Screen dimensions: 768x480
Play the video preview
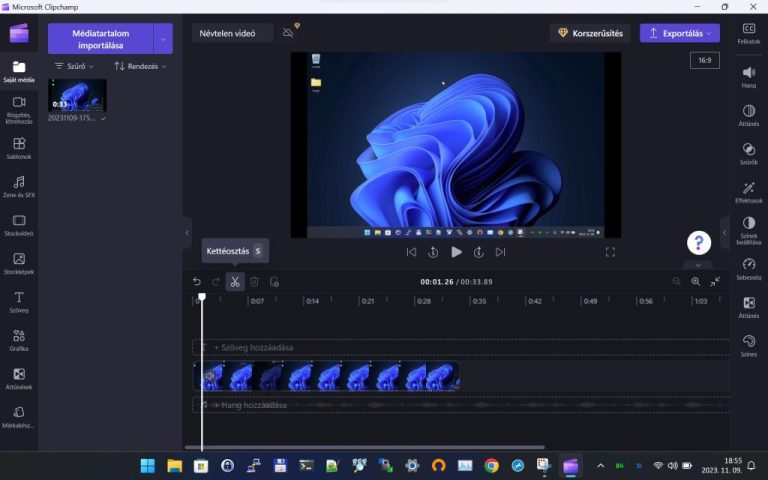click(456, 252)
